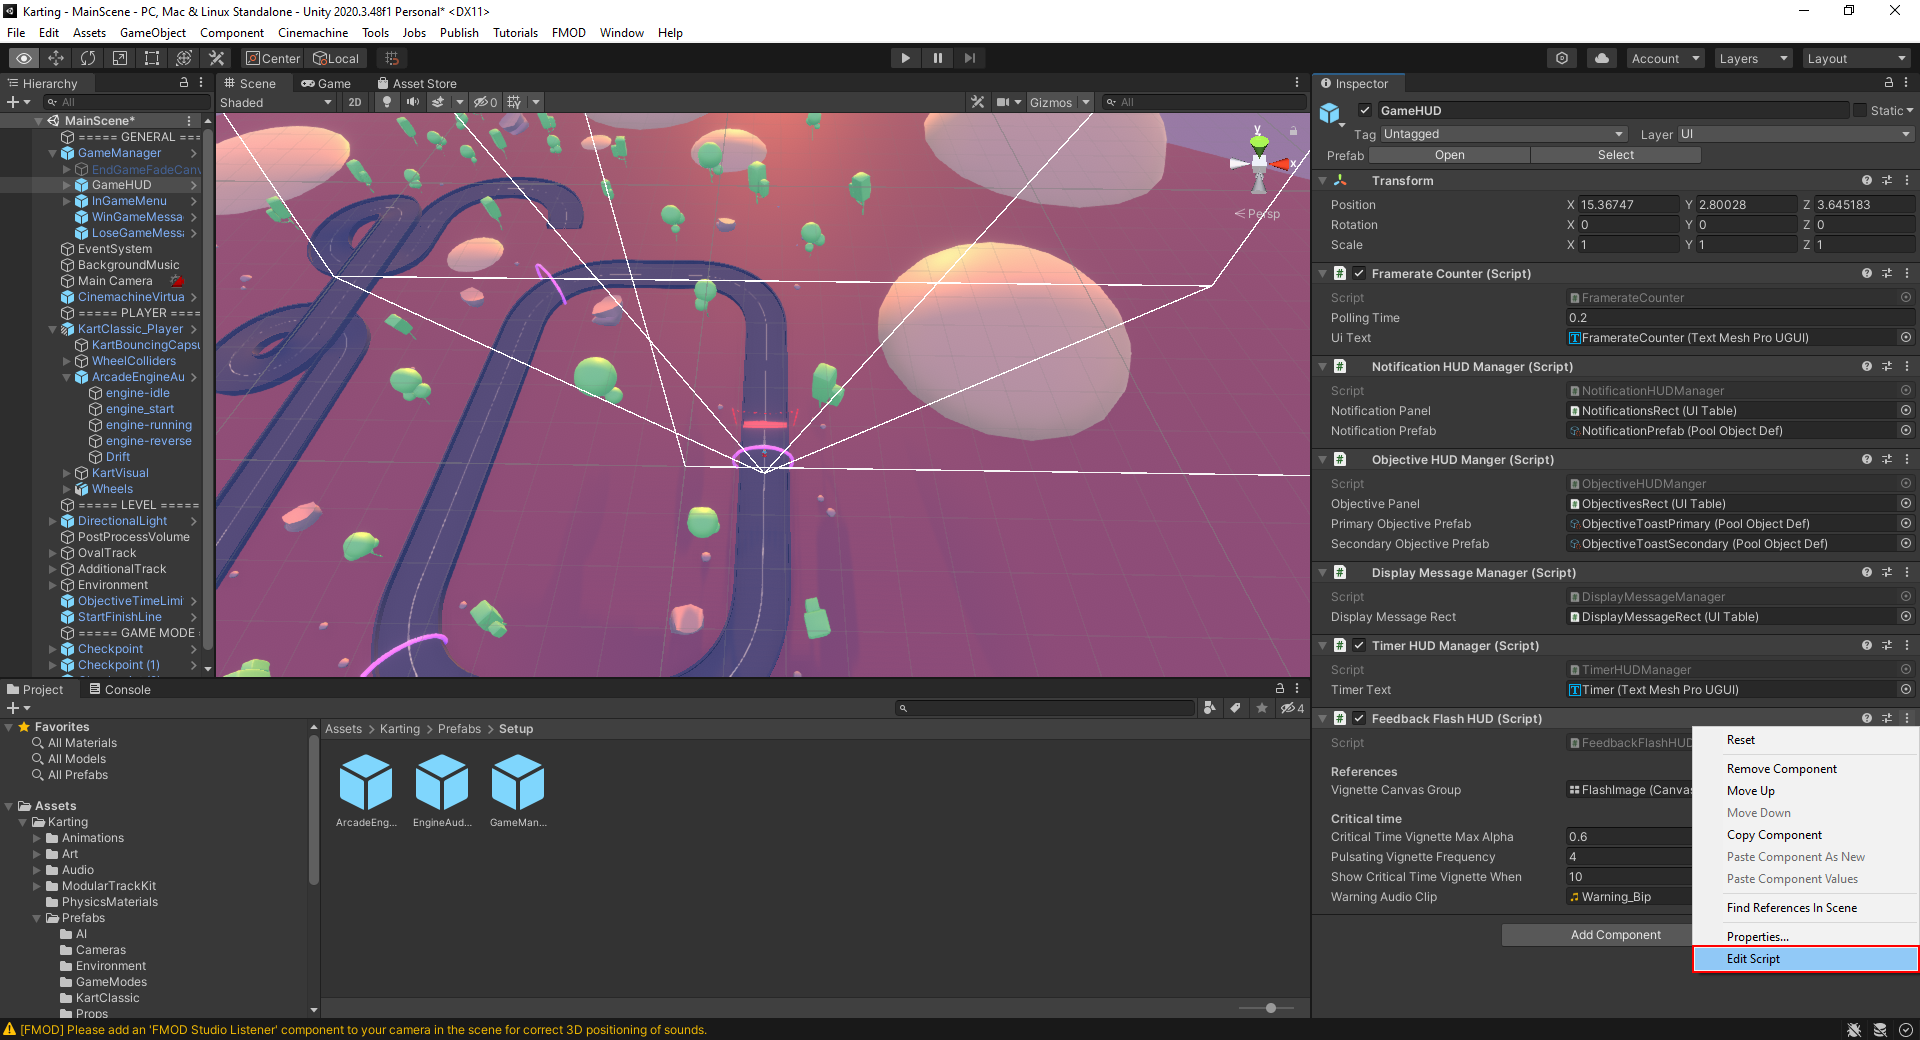Viewport: 1920px width, 1040px height.
Task: Open component editor tools panel icon
Action: pos(978,102)
